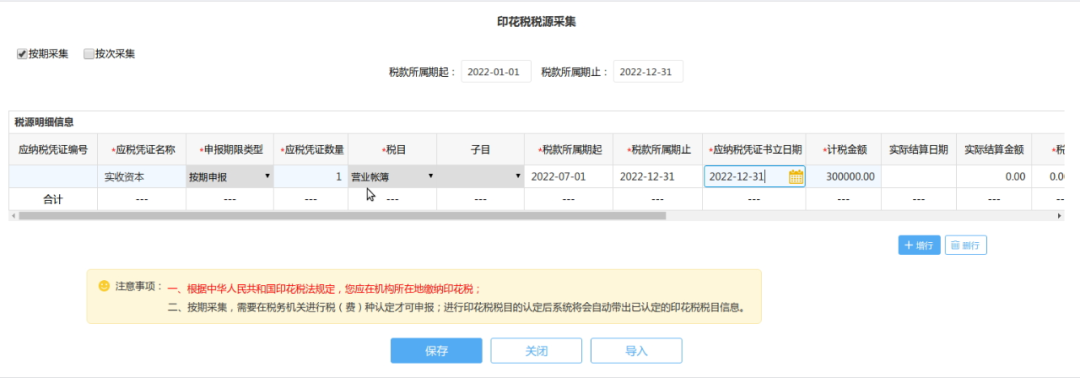This screenshot has width=1080, height=378.
Task: Click the 应税凭证数量 cell
Action: point(311,177)
